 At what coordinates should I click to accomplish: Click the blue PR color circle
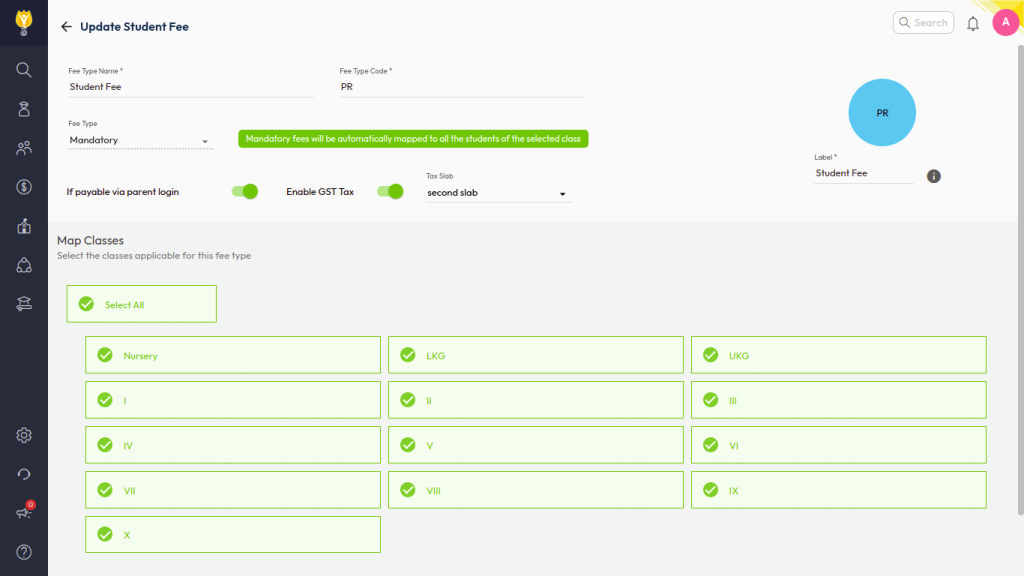(x=882, y=113)
